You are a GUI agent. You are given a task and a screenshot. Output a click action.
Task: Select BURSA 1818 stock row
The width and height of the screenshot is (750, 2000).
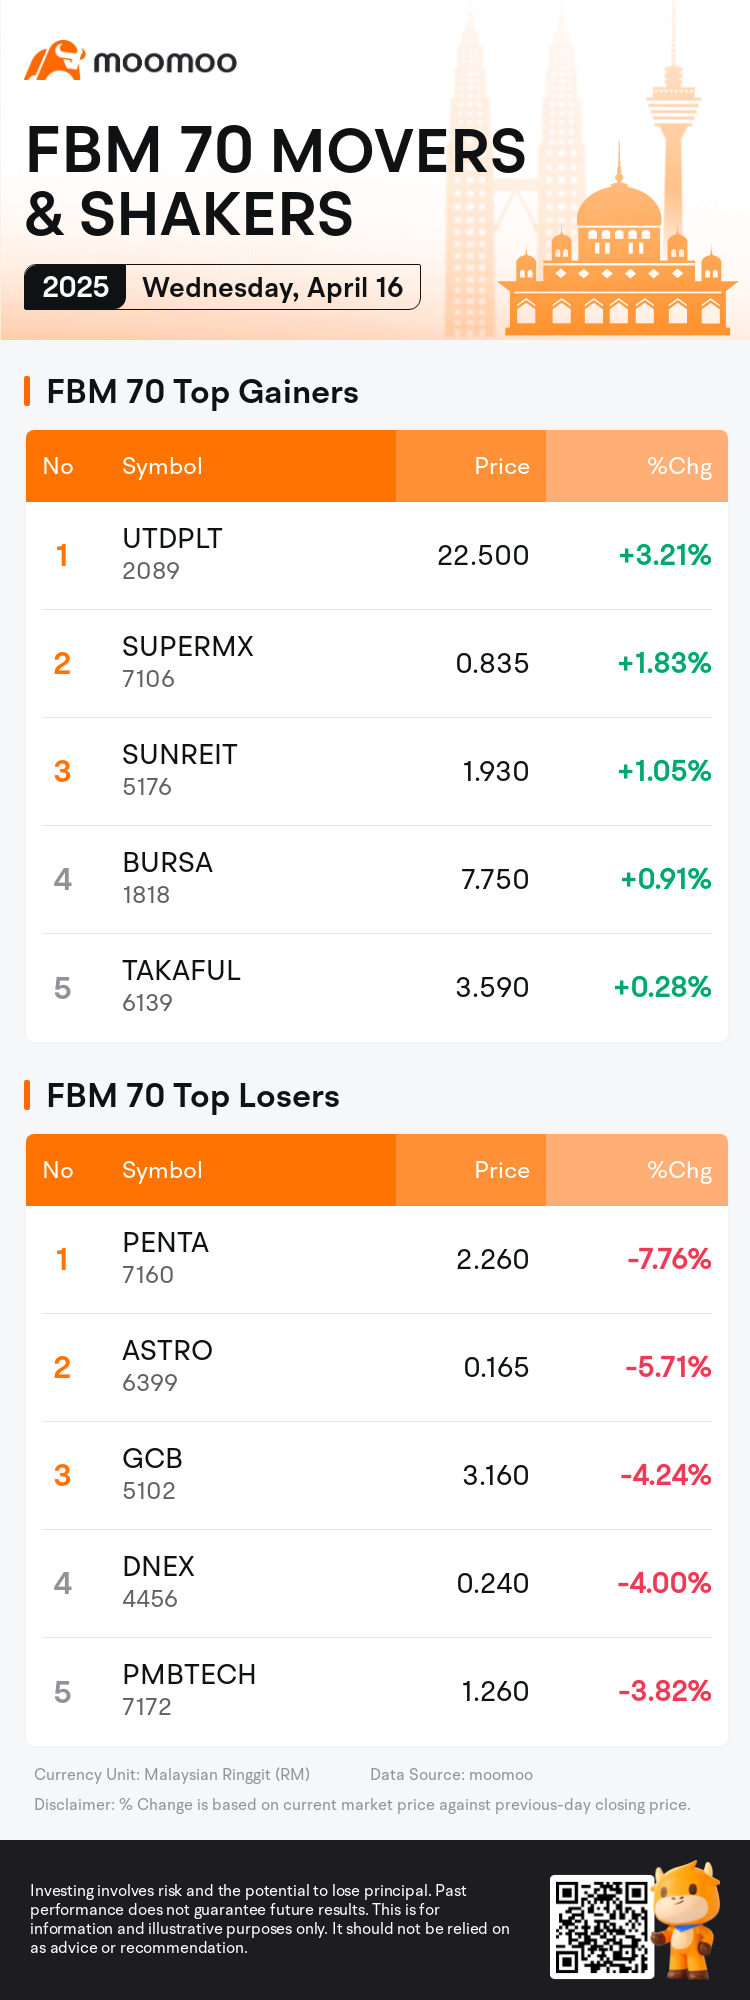377,879
